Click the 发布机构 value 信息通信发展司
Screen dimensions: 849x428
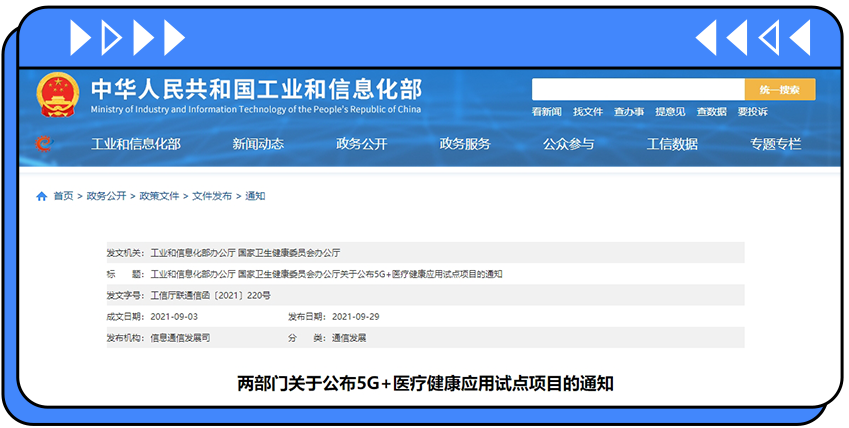[x=180, y=338]
